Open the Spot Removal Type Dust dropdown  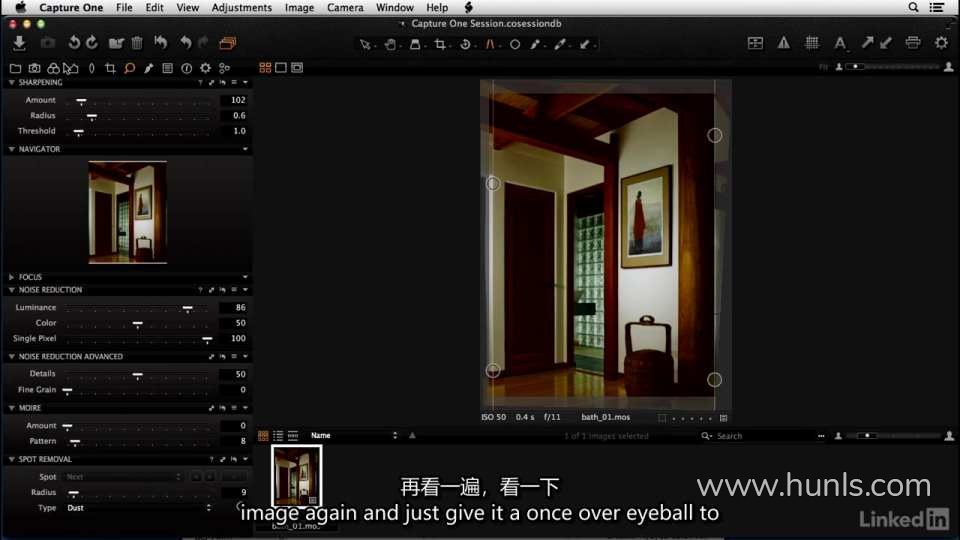(x=139, y=508)
